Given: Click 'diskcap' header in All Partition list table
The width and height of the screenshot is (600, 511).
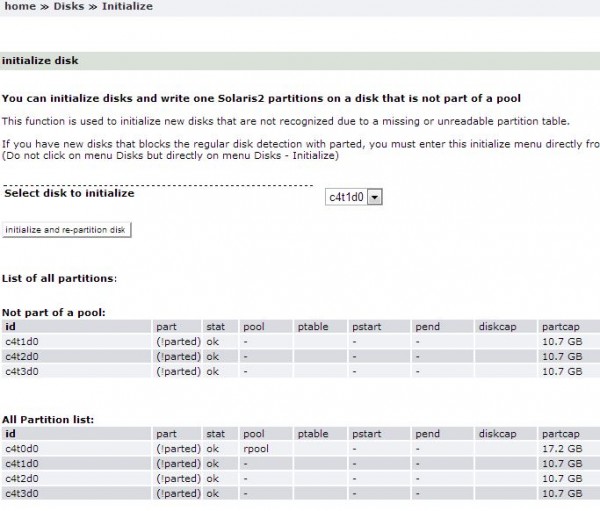Looking at the screenshot, I should point(497,434).
